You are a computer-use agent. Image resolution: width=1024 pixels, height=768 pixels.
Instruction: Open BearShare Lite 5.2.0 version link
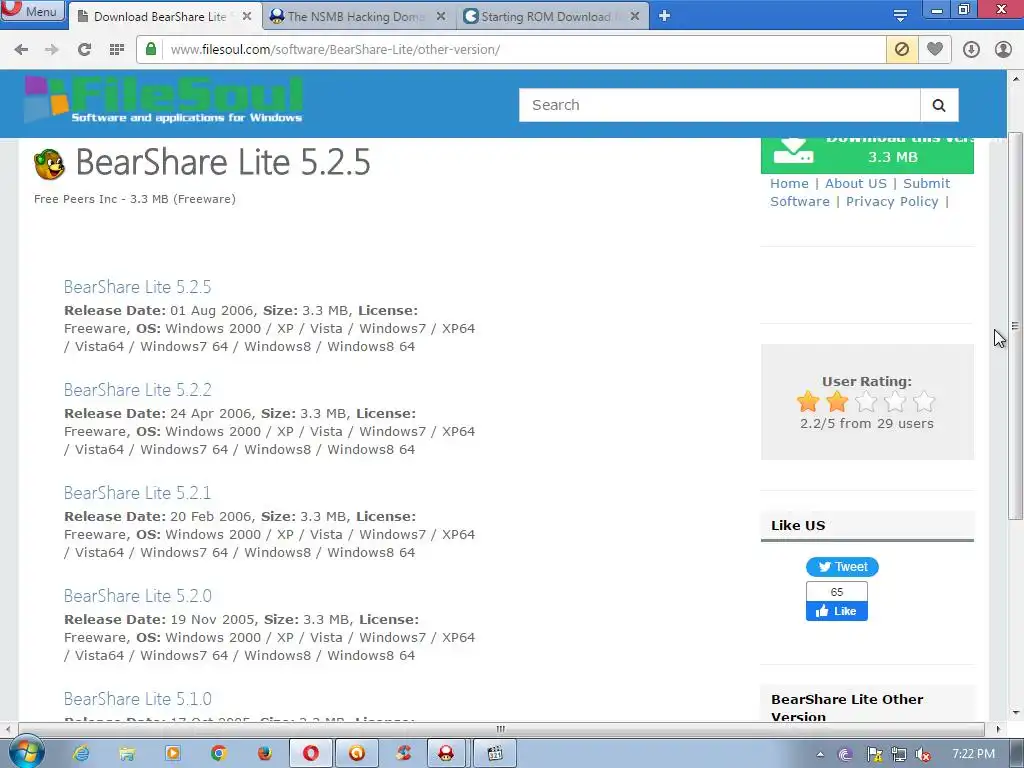[x=137, y=596]
